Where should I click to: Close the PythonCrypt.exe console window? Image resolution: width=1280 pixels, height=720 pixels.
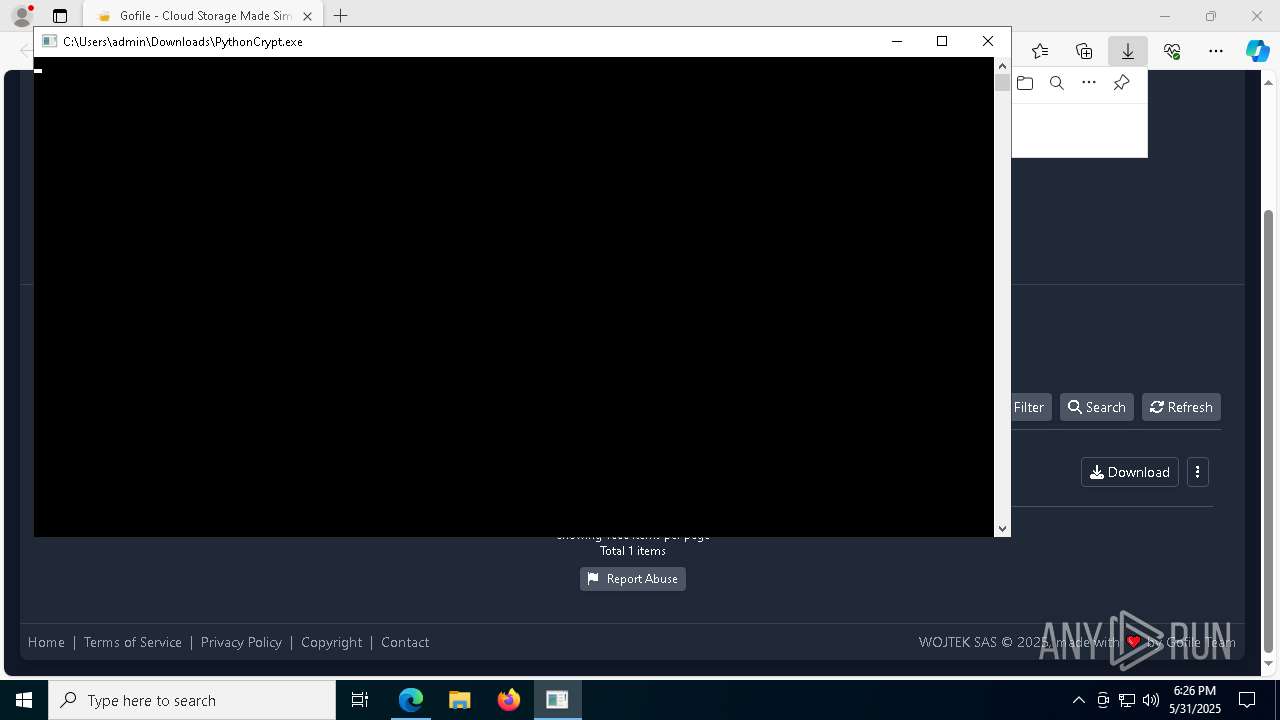click(988, 41)
